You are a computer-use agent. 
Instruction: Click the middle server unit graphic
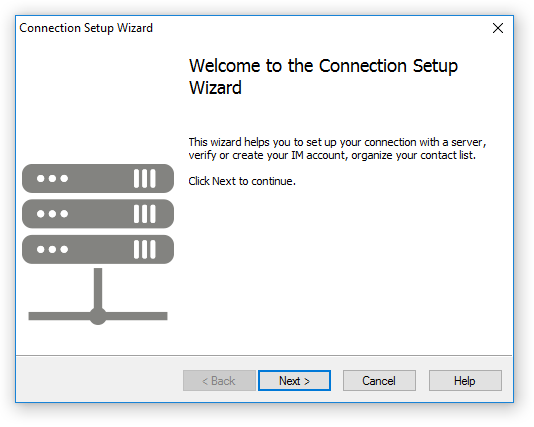coord(98,214)
